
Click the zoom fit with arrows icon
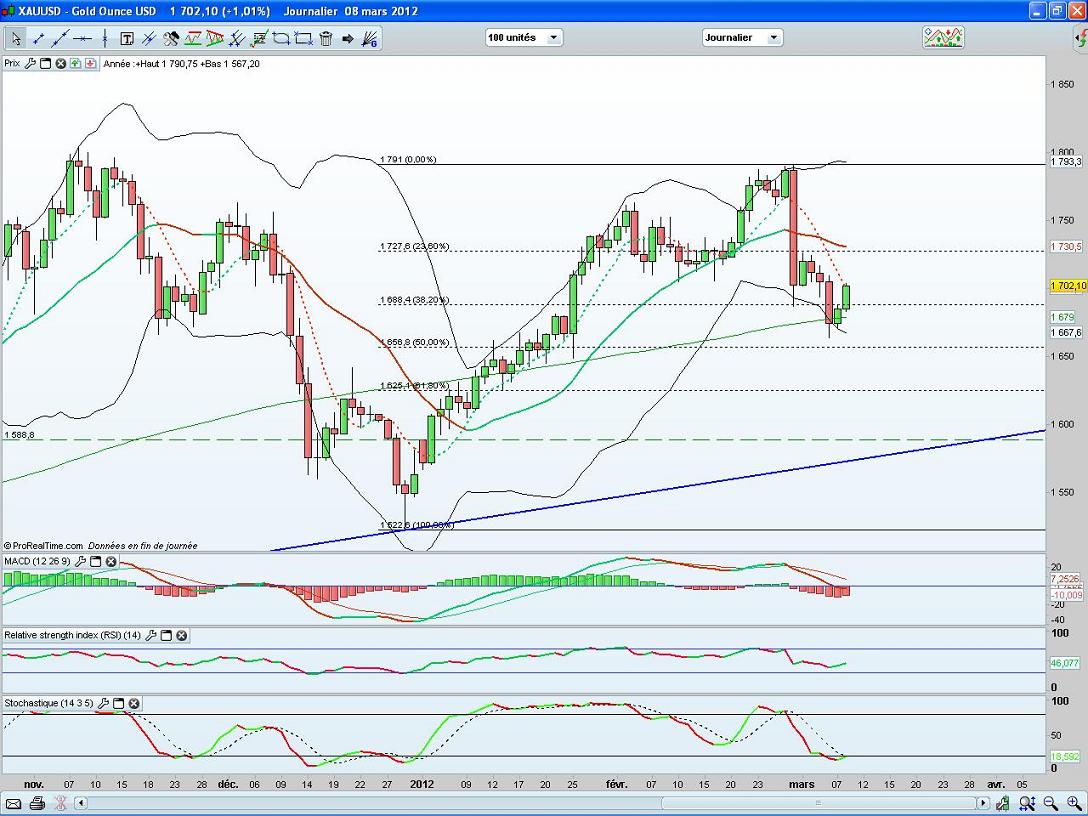(x=1028, y=804)
